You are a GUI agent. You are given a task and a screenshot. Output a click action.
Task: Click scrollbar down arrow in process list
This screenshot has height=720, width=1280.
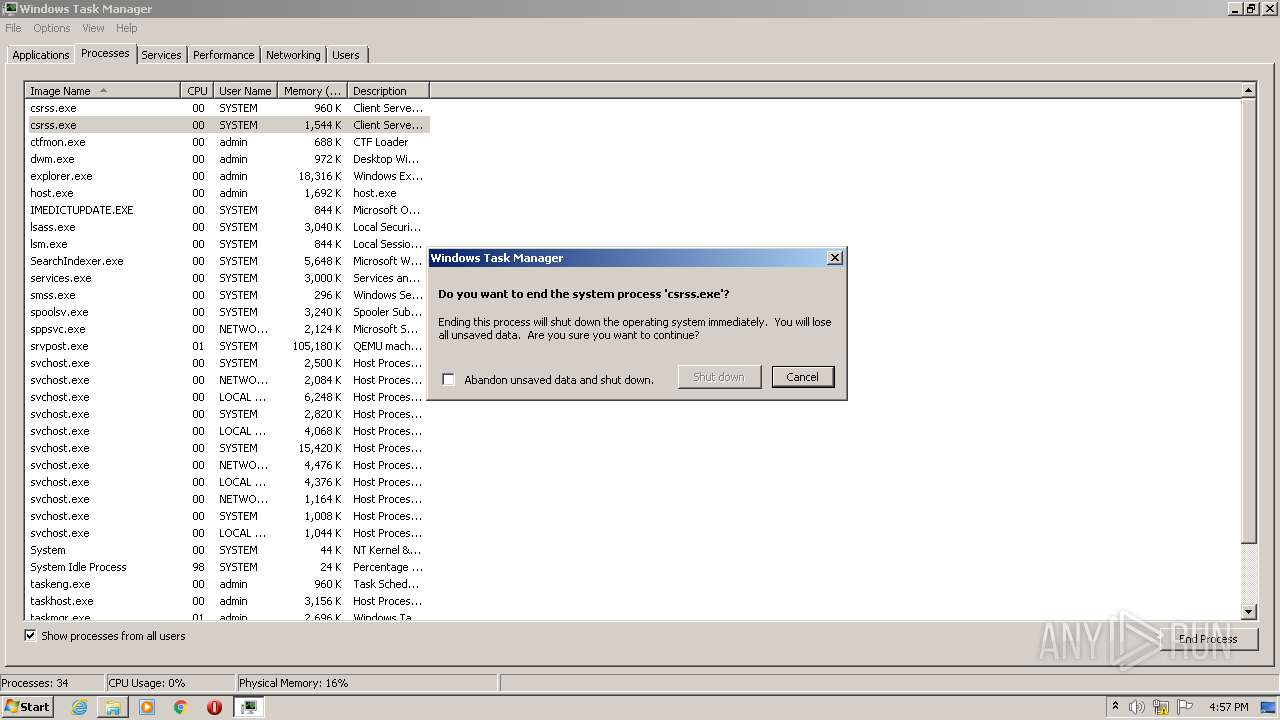tap(1248, 612)
